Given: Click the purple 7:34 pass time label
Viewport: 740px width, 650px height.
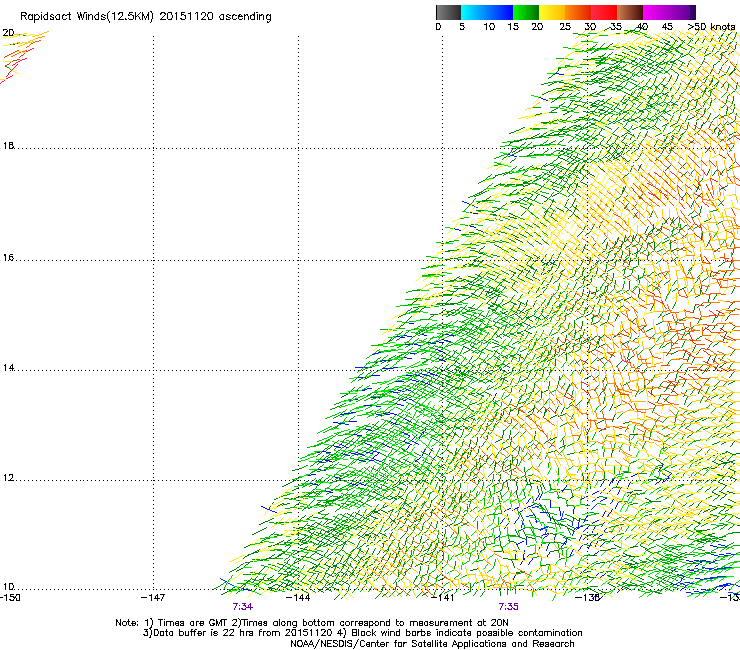Looking at the screenshot, I should (243, 607).
